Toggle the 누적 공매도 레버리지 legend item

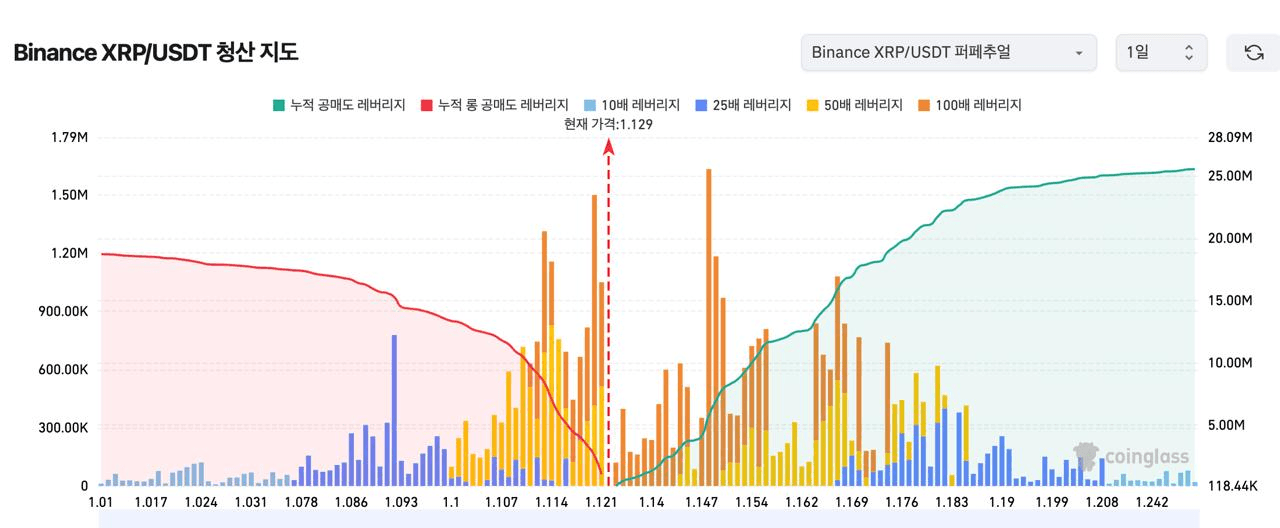[x=339, y=105]
